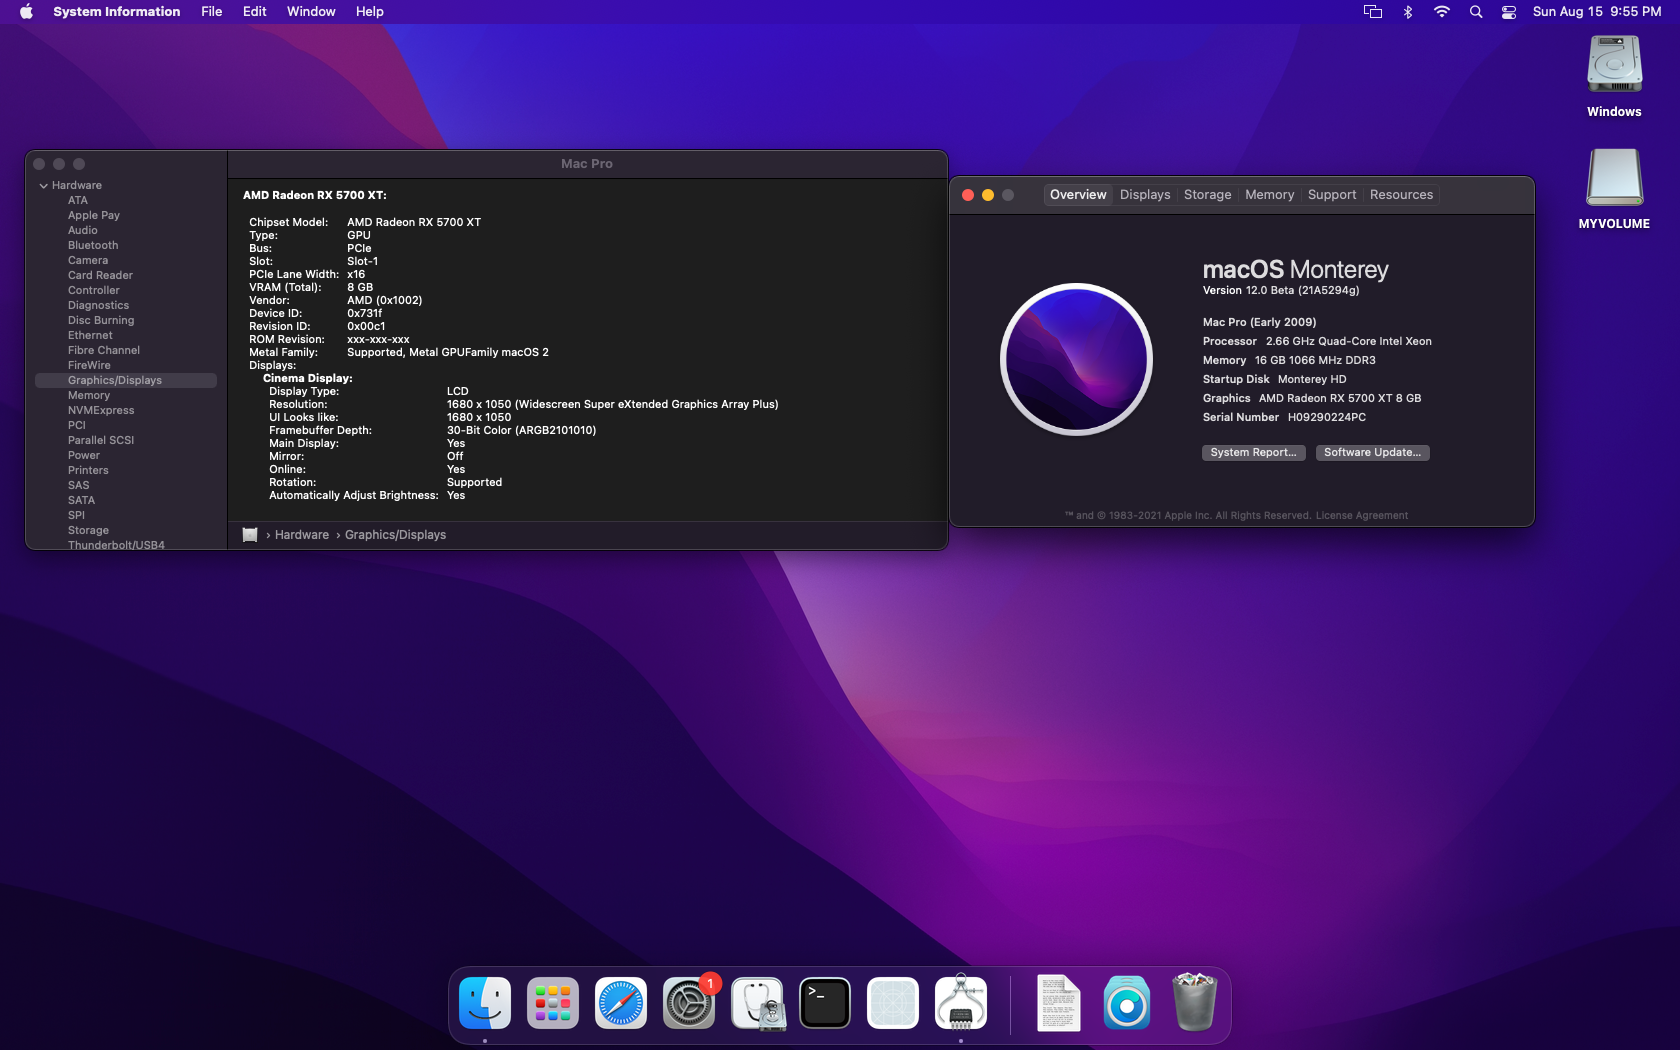Open the Bluetooth menu bar icon
The width and height of the screenshot is (1680, 1050).
[1408, 12]
